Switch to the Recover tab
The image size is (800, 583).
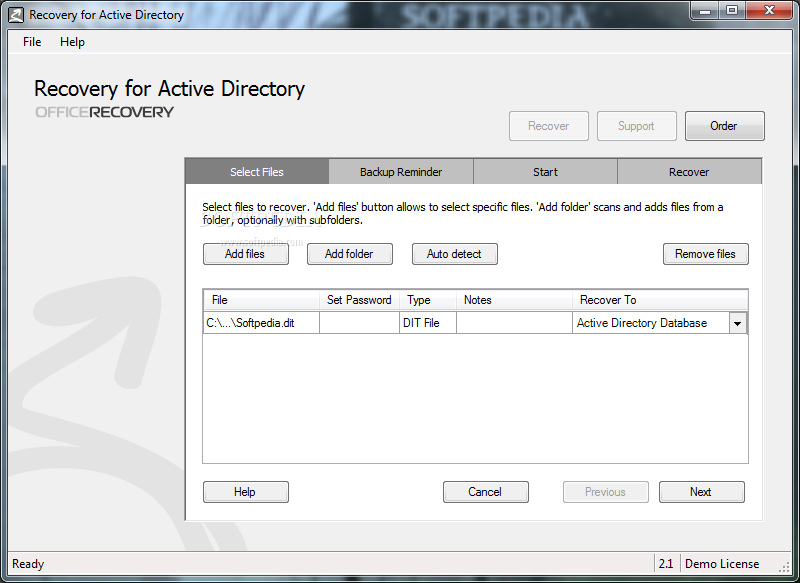(689, 172)
